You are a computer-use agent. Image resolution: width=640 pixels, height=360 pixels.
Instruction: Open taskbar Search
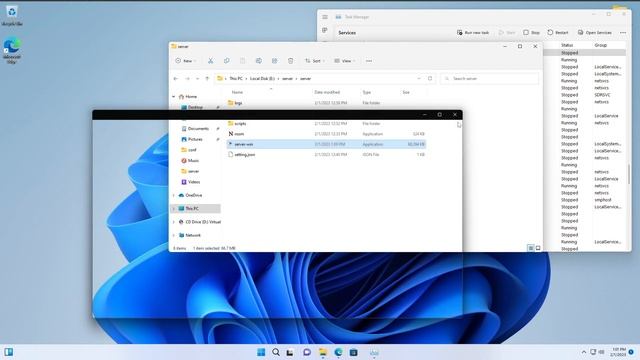click(x=276, y=352)
